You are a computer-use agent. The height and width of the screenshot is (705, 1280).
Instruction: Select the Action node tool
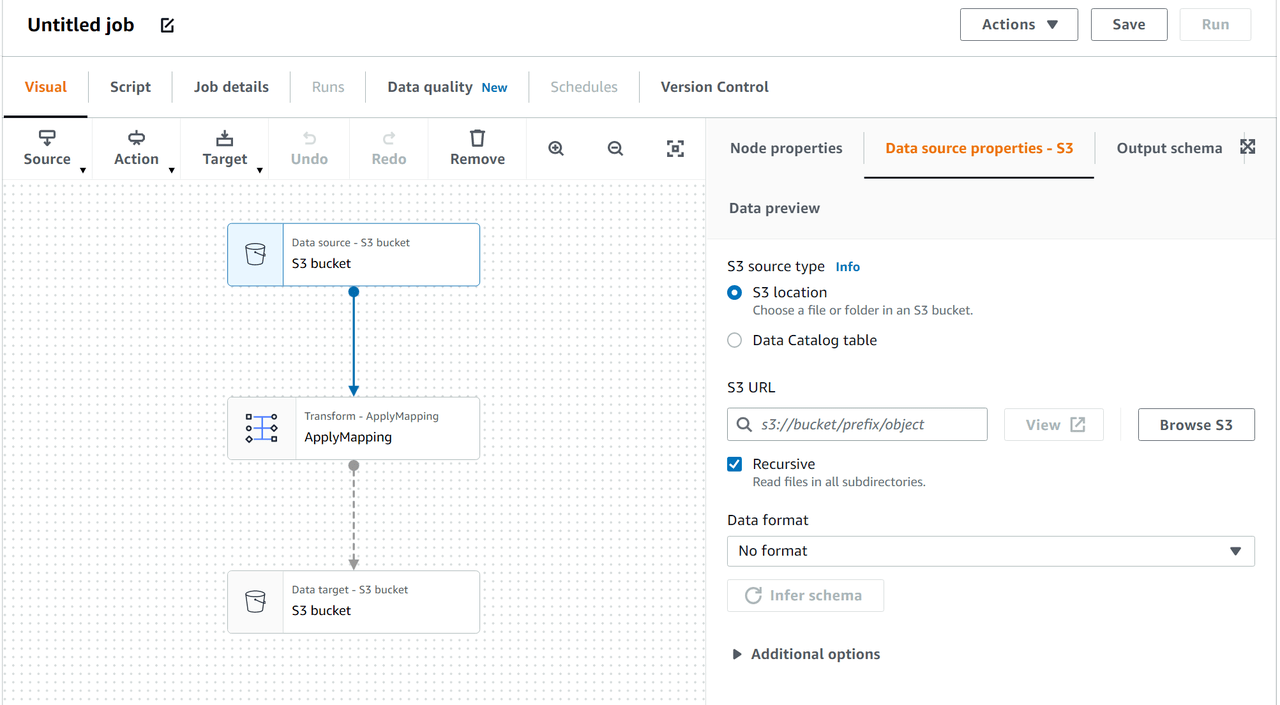(x=136, y=148)
